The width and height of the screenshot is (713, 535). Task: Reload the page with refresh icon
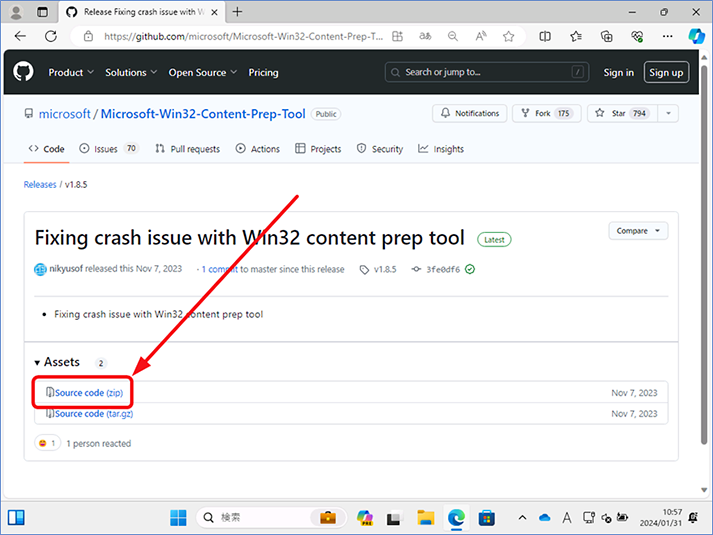click(51, 36)
